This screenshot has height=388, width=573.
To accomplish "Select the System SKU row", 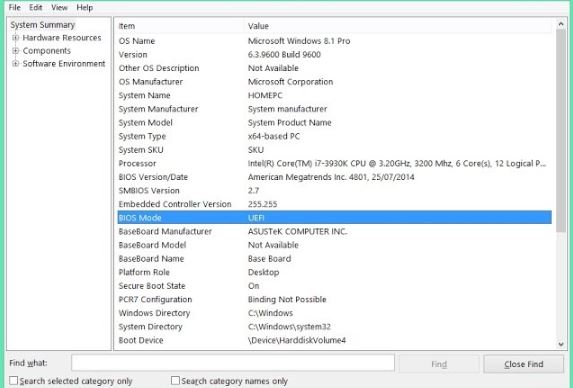I will [x=334, y=150].
